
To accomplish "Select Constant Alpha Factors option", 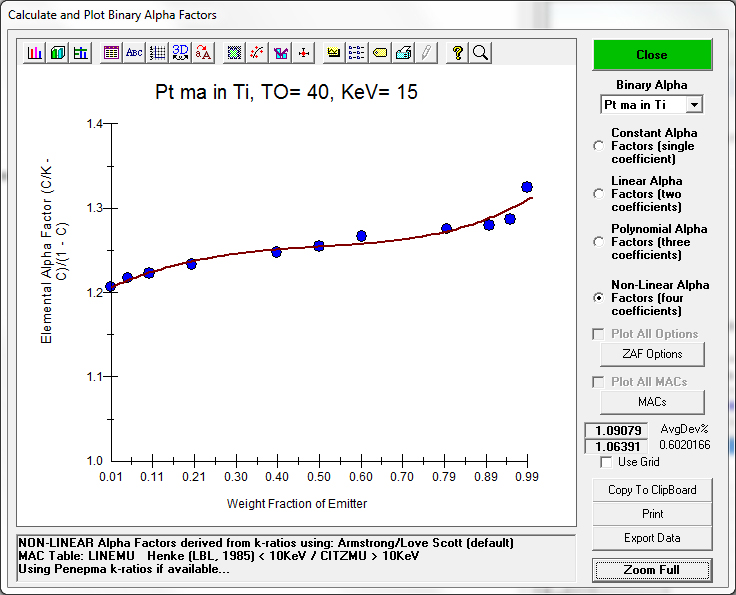I will pyautogui.click(x=598, y=146).
